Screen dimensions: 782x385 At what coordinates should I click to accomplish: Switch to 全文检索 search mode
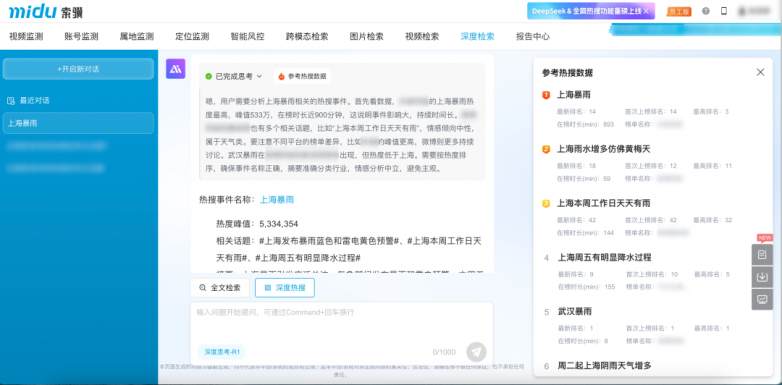(x=220, y=288)
